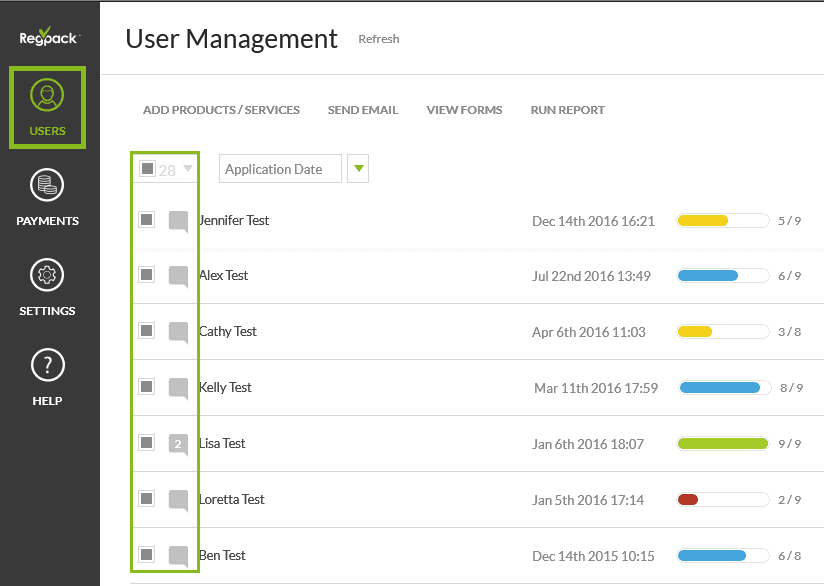Toggle the select-all checkbox above user list
824x586 pixels.
[147, 169]
